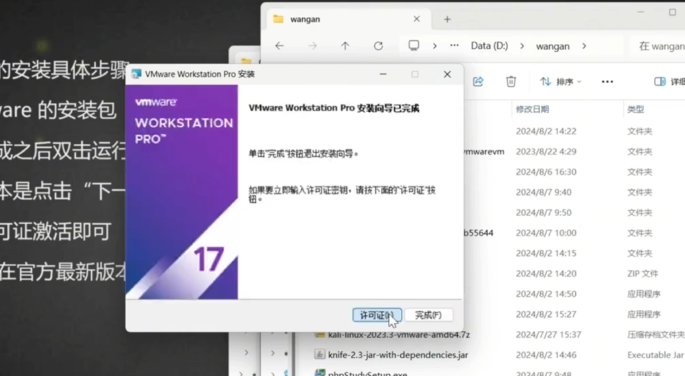Sort by 类型 column header

[636, 109]
